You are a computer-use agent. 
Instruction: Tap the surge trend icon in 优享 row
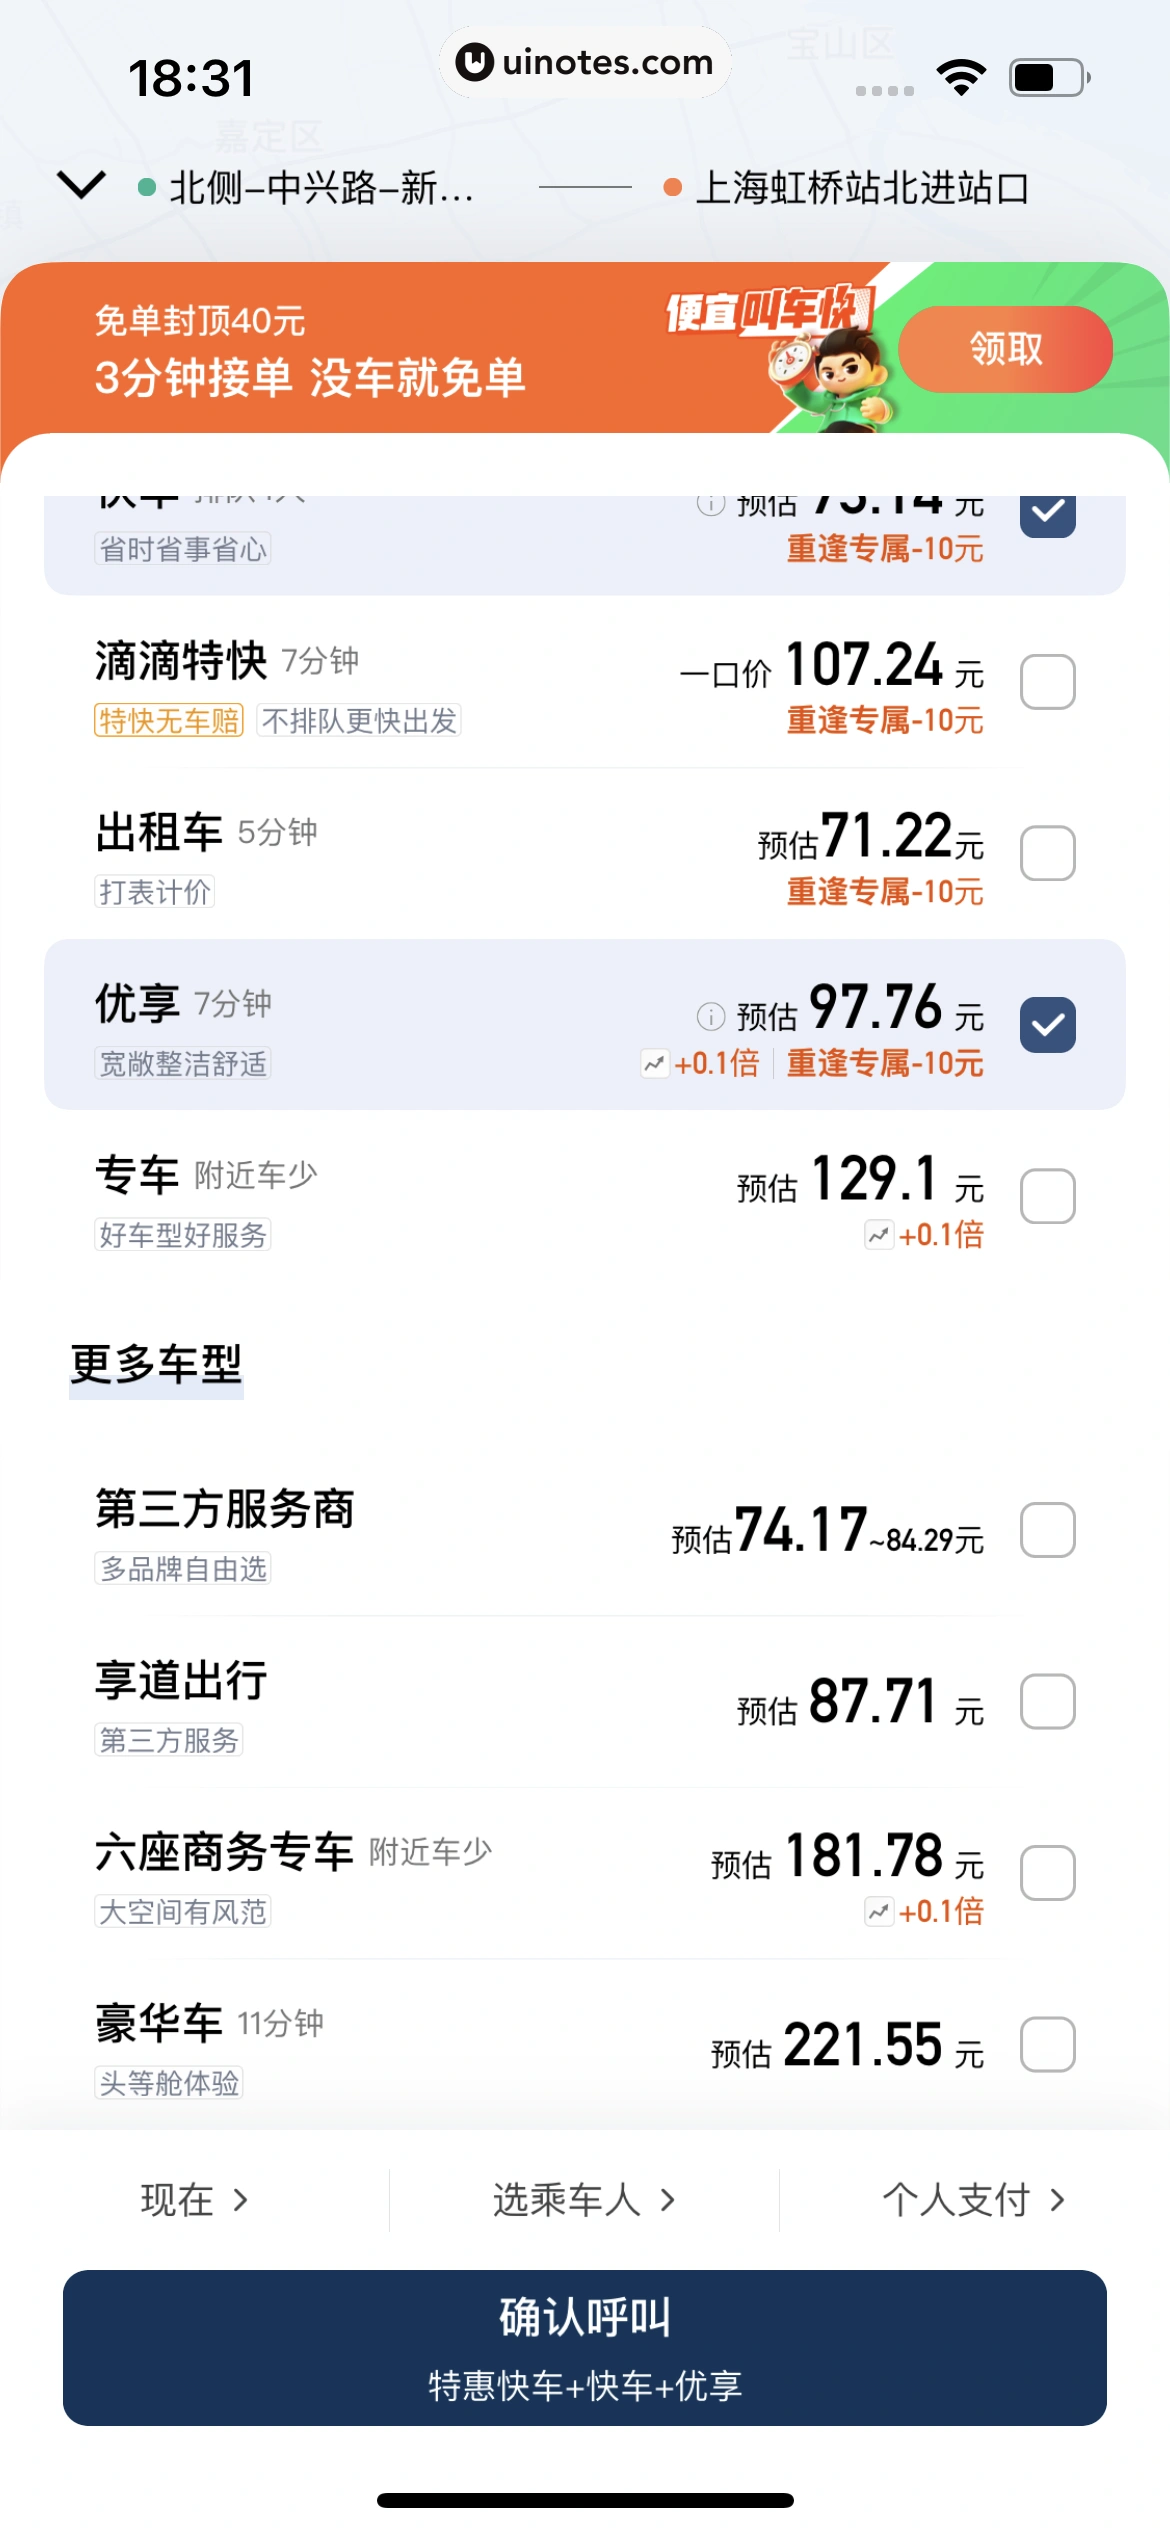coord(655,1063)
